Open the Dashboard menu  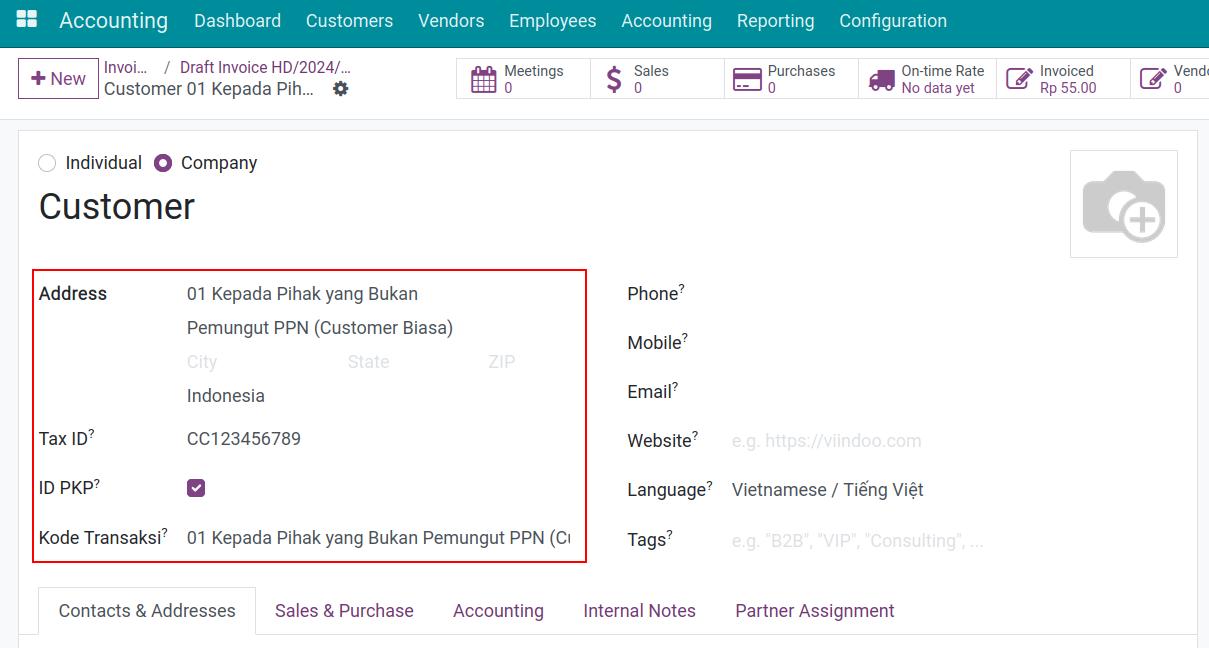tap(237, 21)
